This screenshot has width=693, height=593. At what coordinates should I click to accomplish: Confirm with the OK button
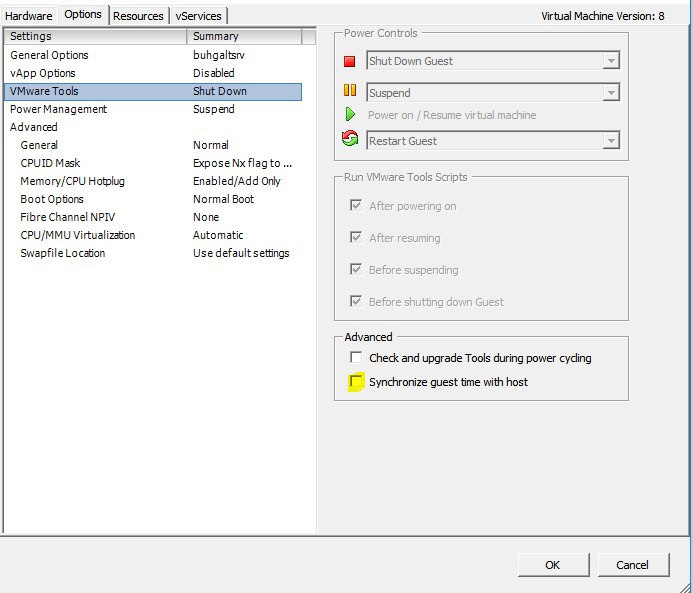pos(553,565)
